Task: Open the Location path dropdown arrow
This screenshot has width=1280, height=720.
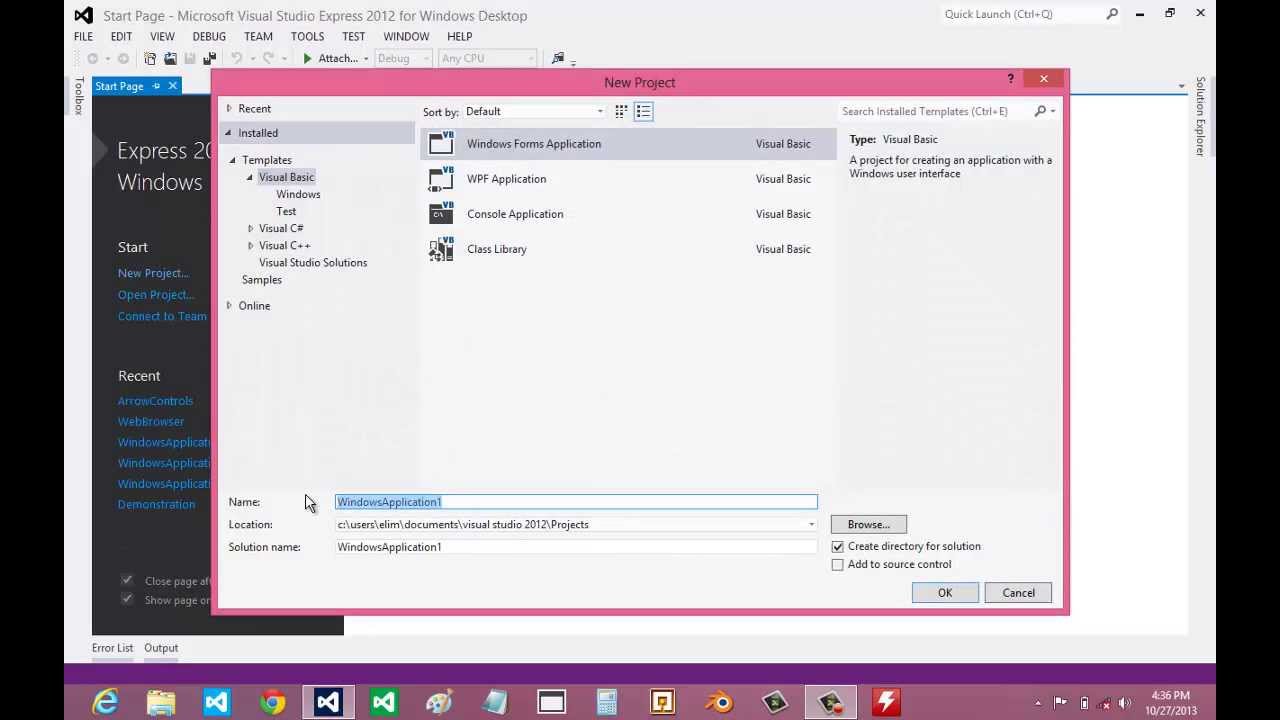Action: point(811,525)
